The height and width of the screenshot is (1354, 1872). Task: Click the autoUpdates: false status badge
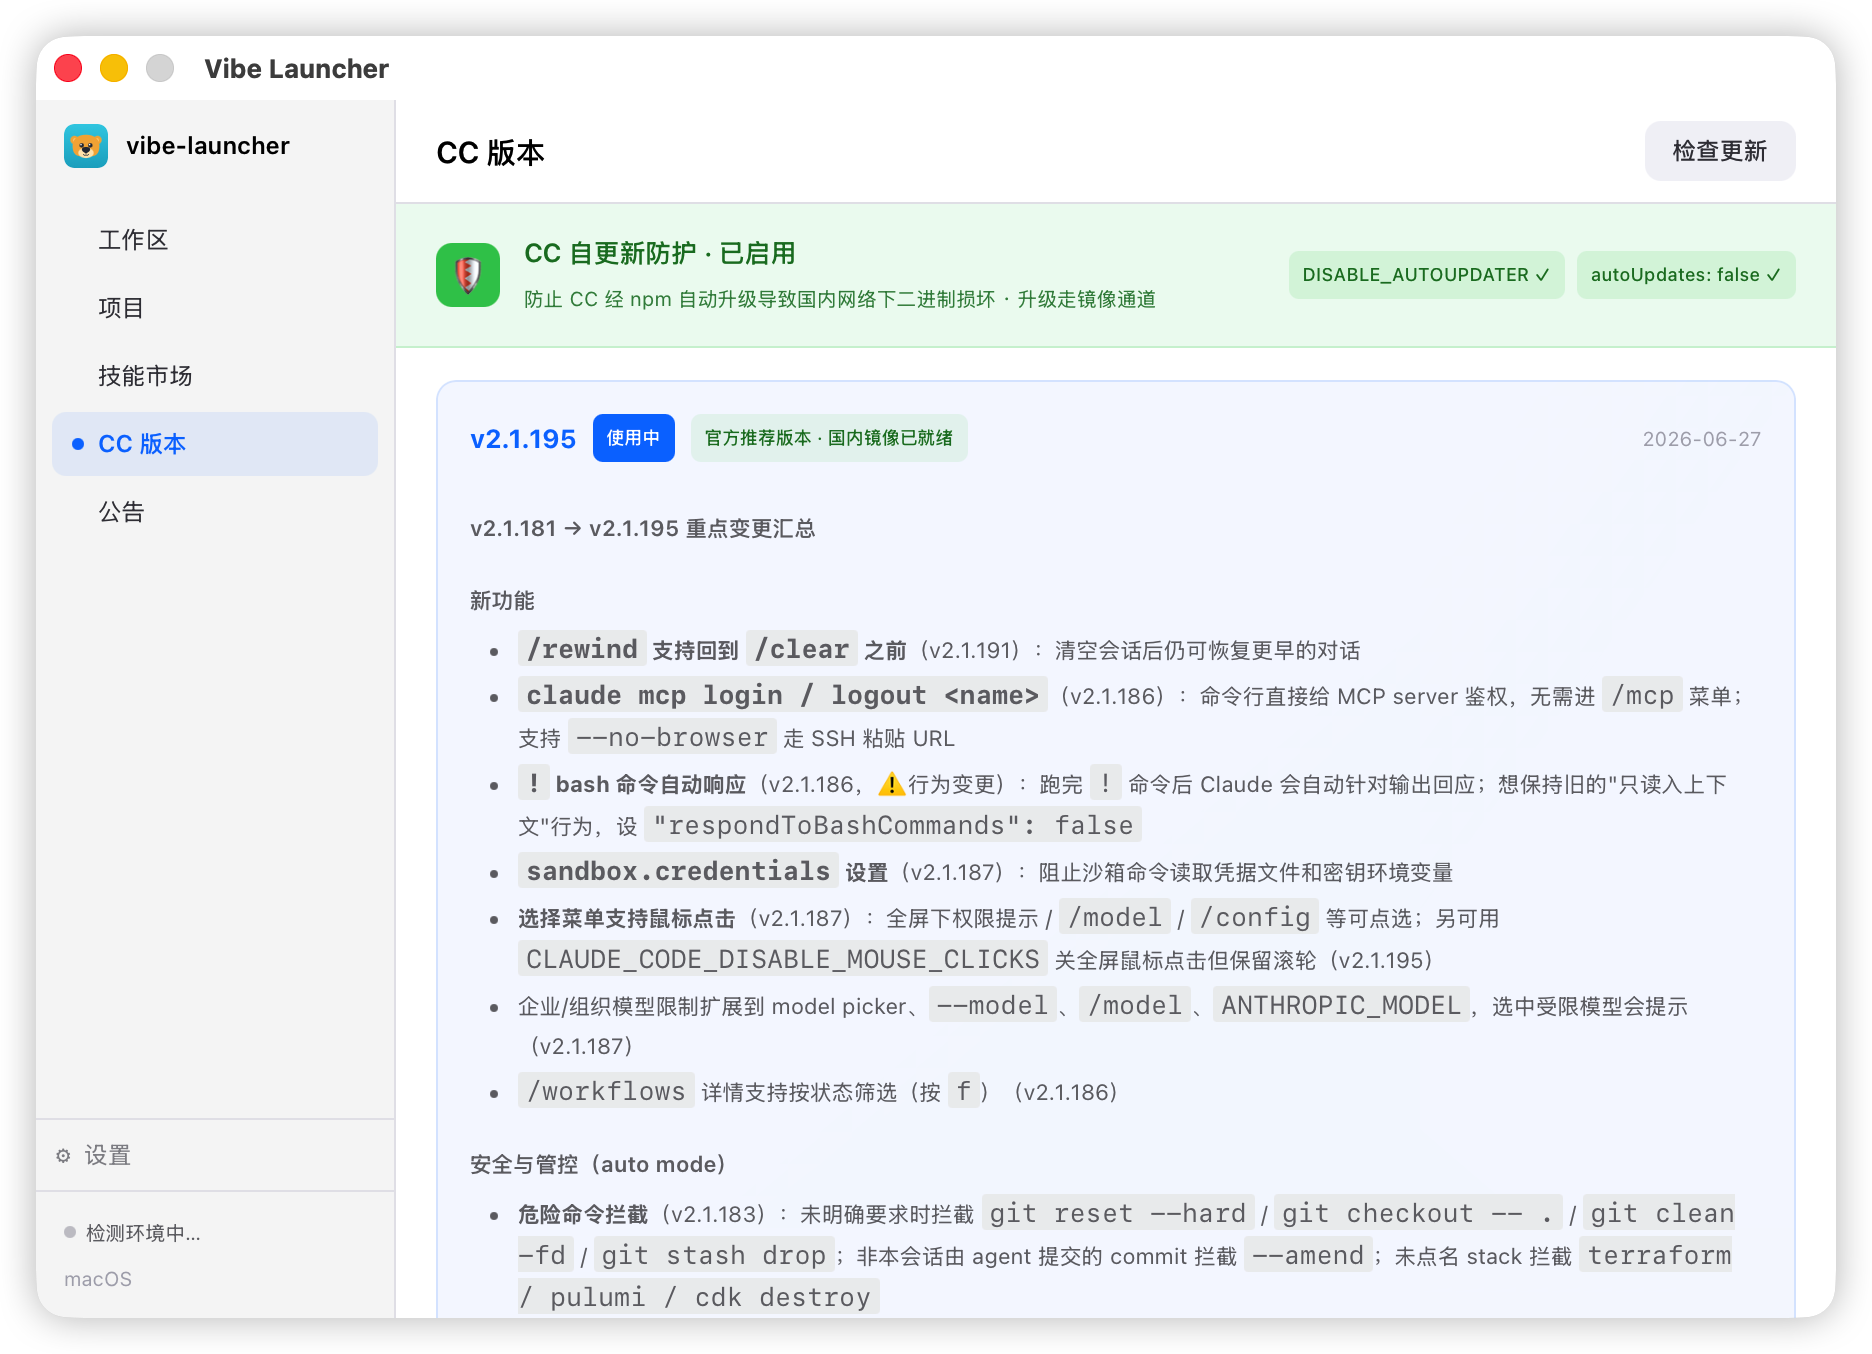click(1686, 275)
